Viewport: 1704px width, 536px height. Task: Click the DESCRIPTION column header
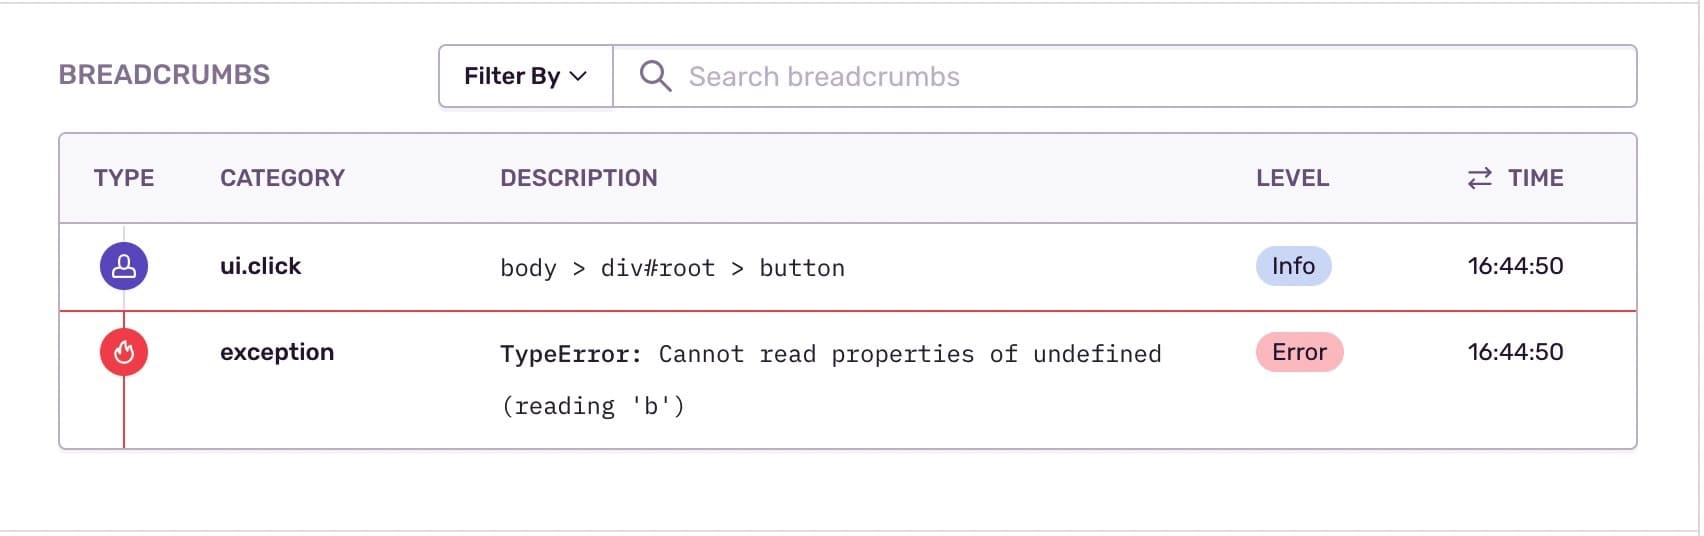coord(579,178)
